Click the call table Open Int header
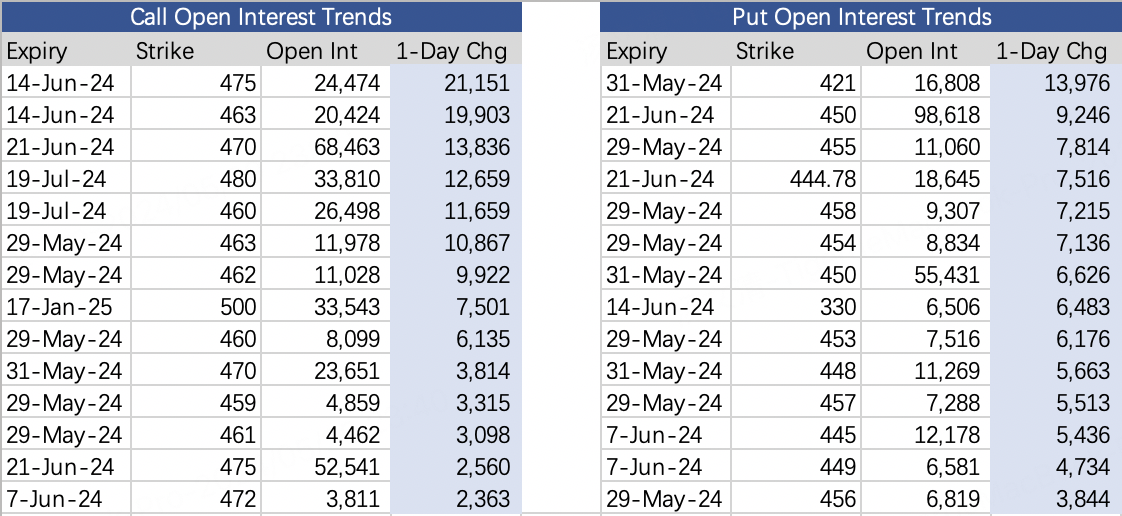Viewport: 1122px width, 516px height. click(326, 51)
